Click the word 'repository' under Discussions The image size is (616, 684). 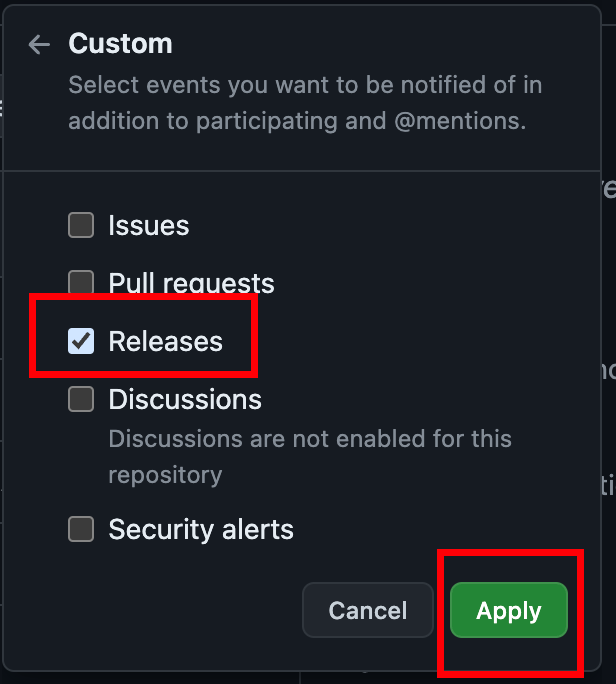click(x=165, y=474)
